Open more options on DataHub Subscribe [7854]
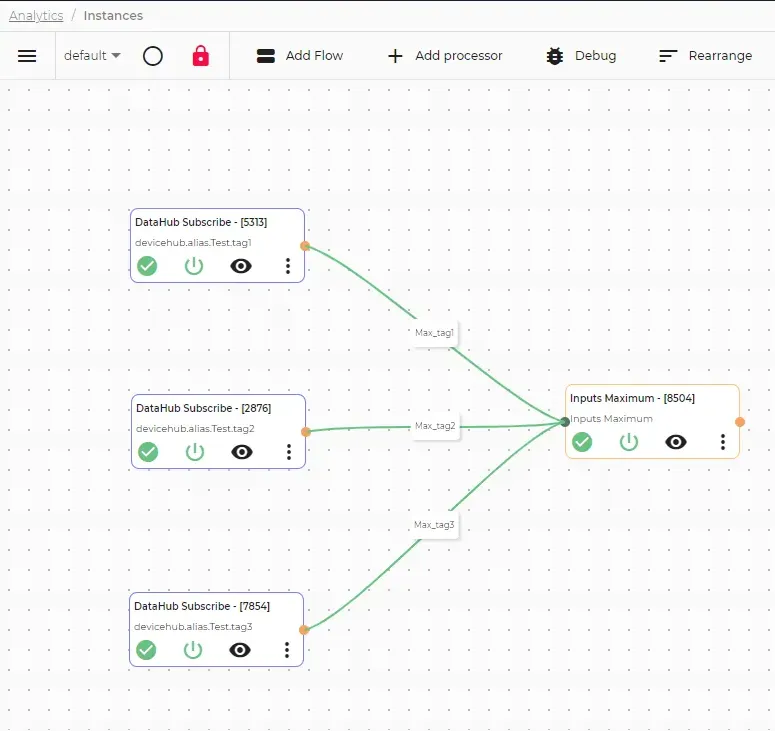 (x=287, y=650)
